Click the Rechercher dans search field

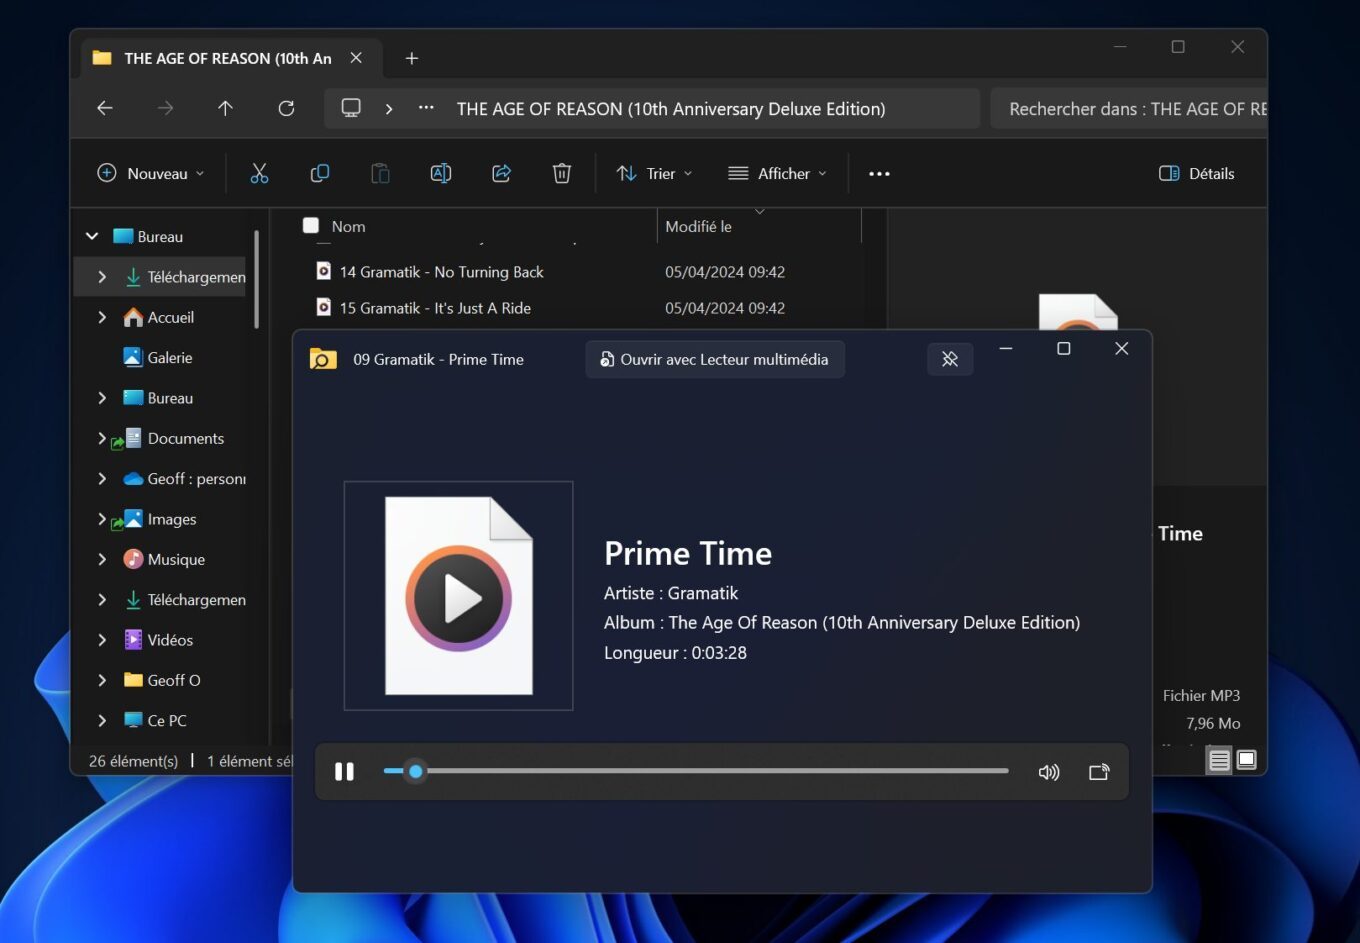[1128, 108]
